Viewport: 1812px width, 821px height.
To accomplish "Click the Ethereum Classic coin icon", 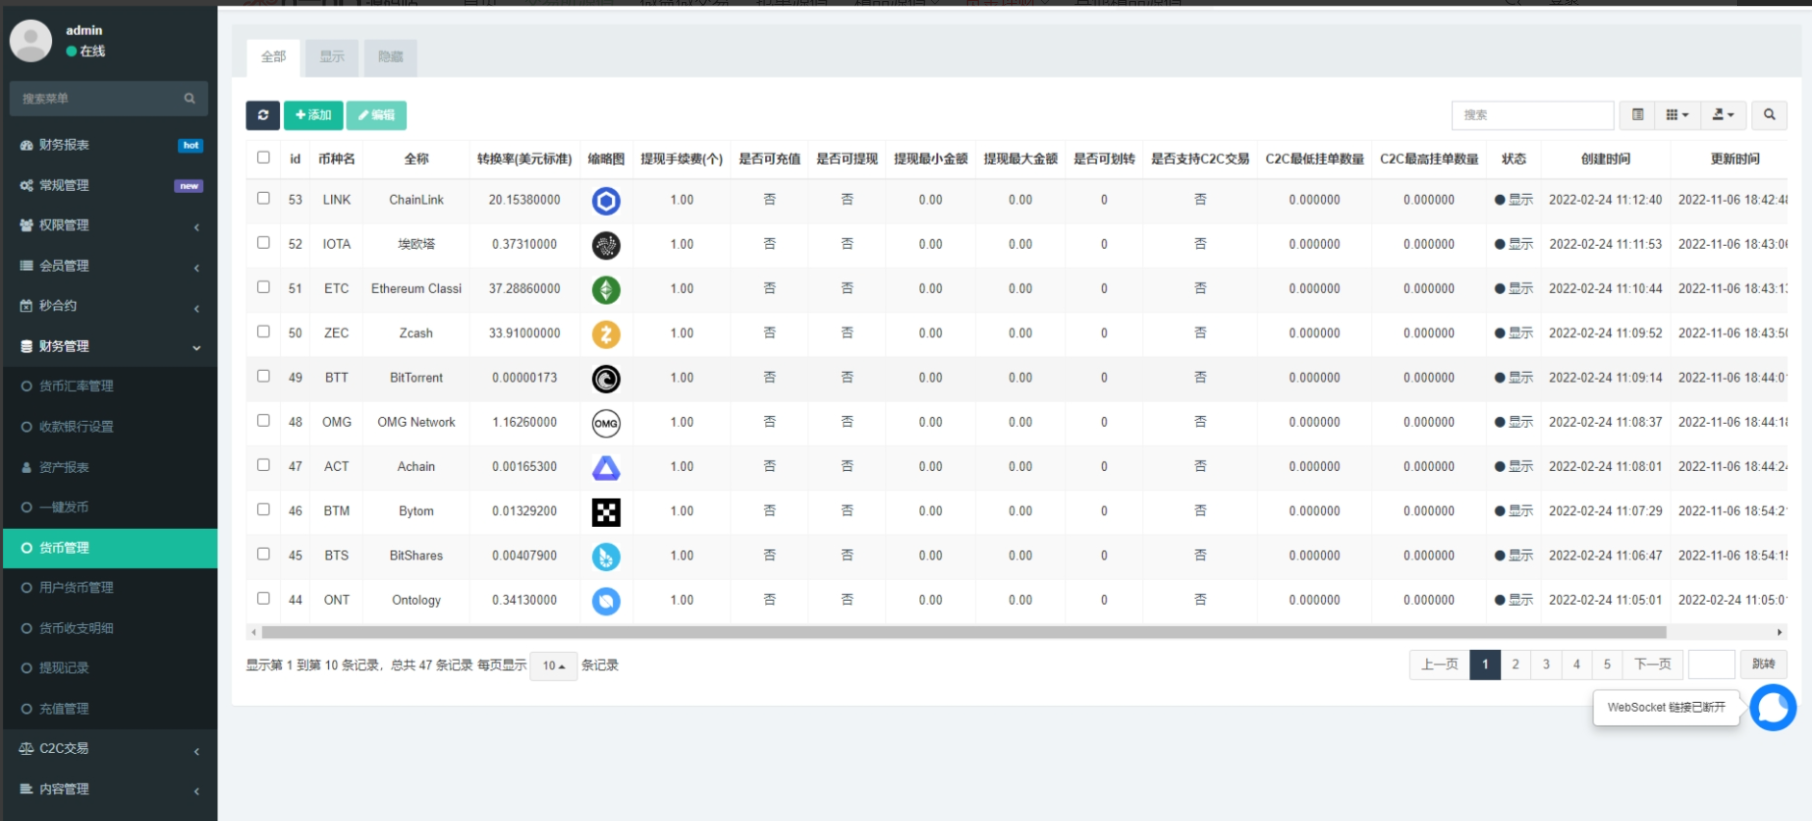I will (606, 290).
